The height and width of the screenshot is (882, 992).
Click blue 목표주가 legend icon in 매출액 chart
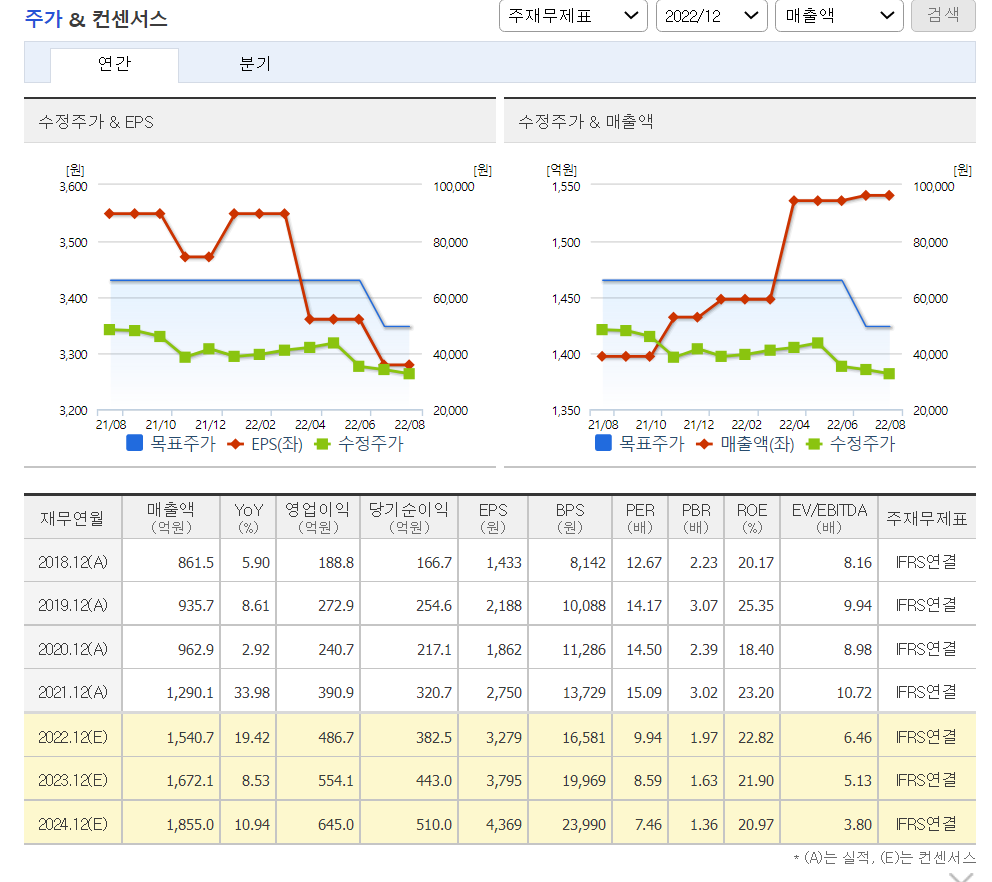603,443
